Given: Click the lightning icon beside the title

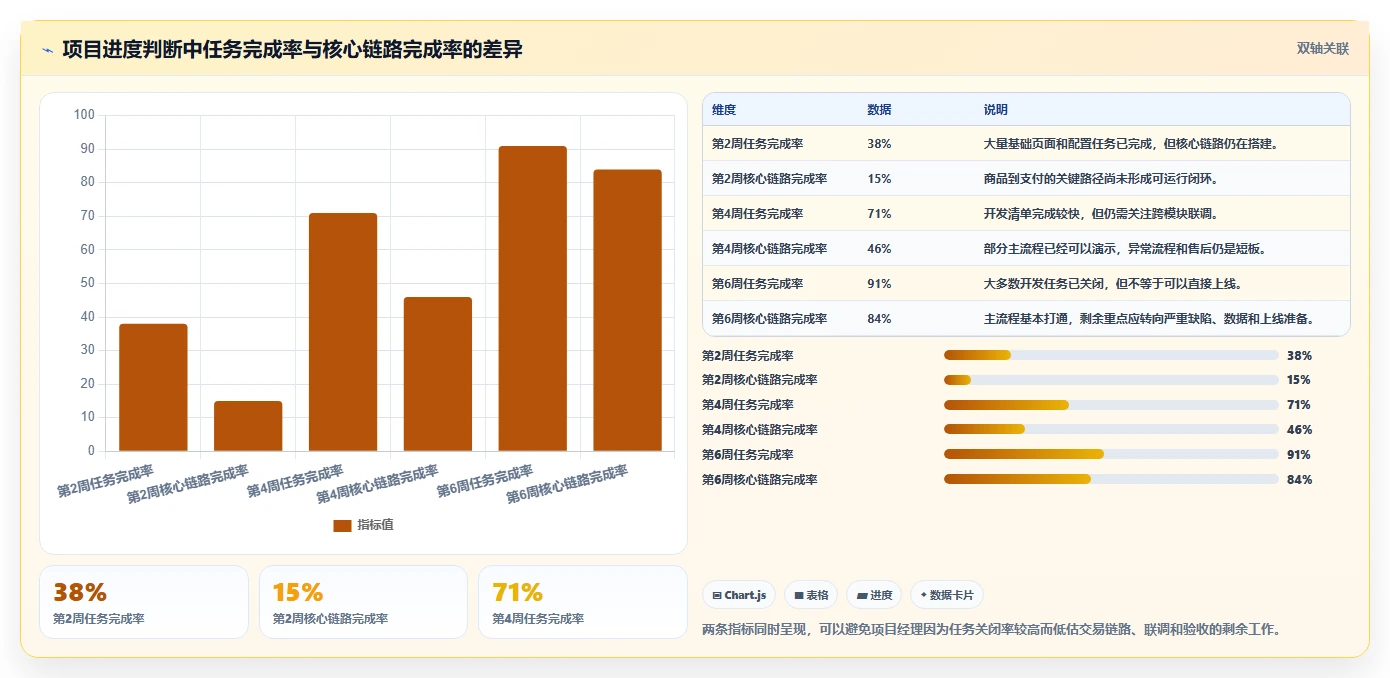Looking at the screenshot, I should point(47,50).
